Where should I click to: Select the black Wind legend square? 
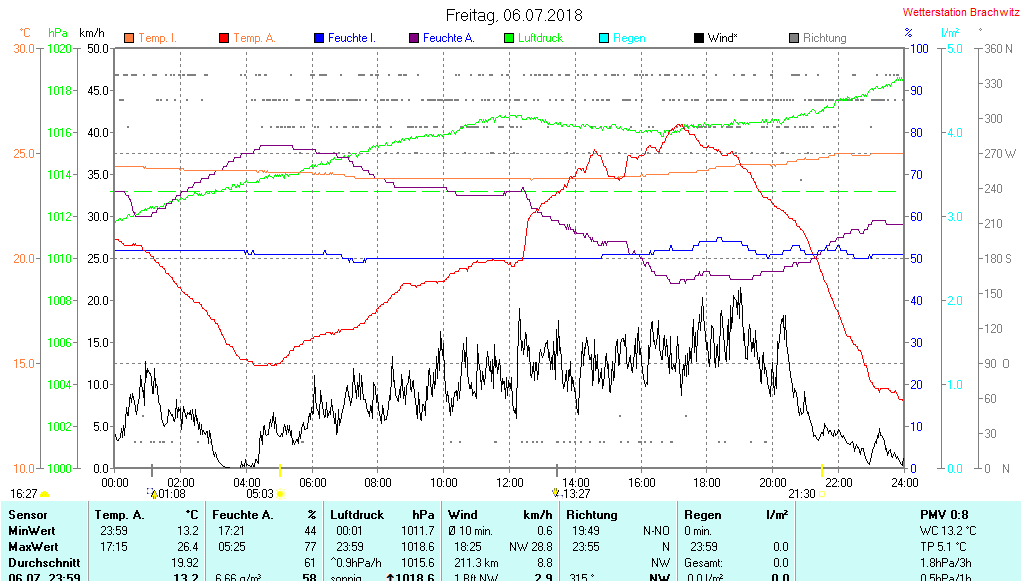(699, 38)
